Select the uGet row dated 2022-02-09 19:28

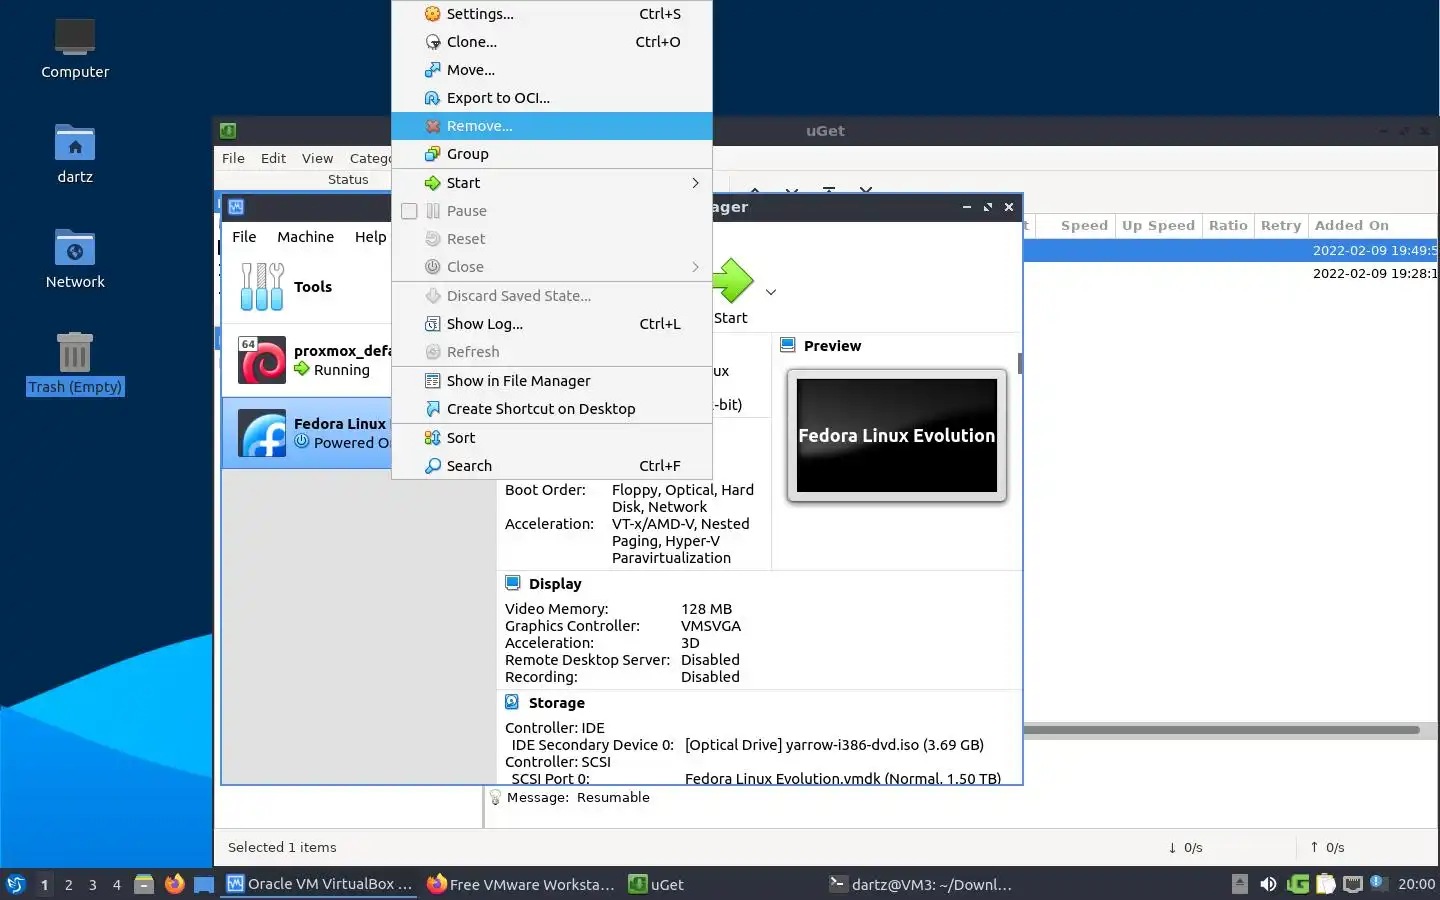click(1231, 273)
